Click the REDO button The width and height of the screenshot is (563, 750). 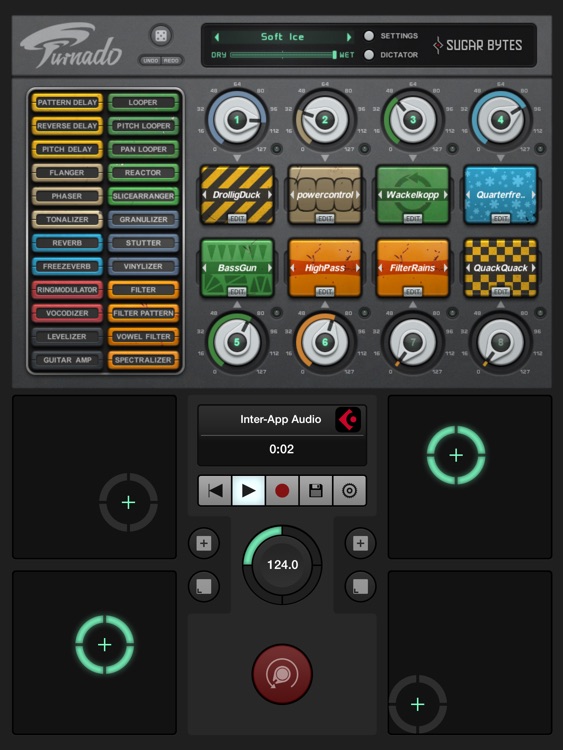tap(171, 61)
